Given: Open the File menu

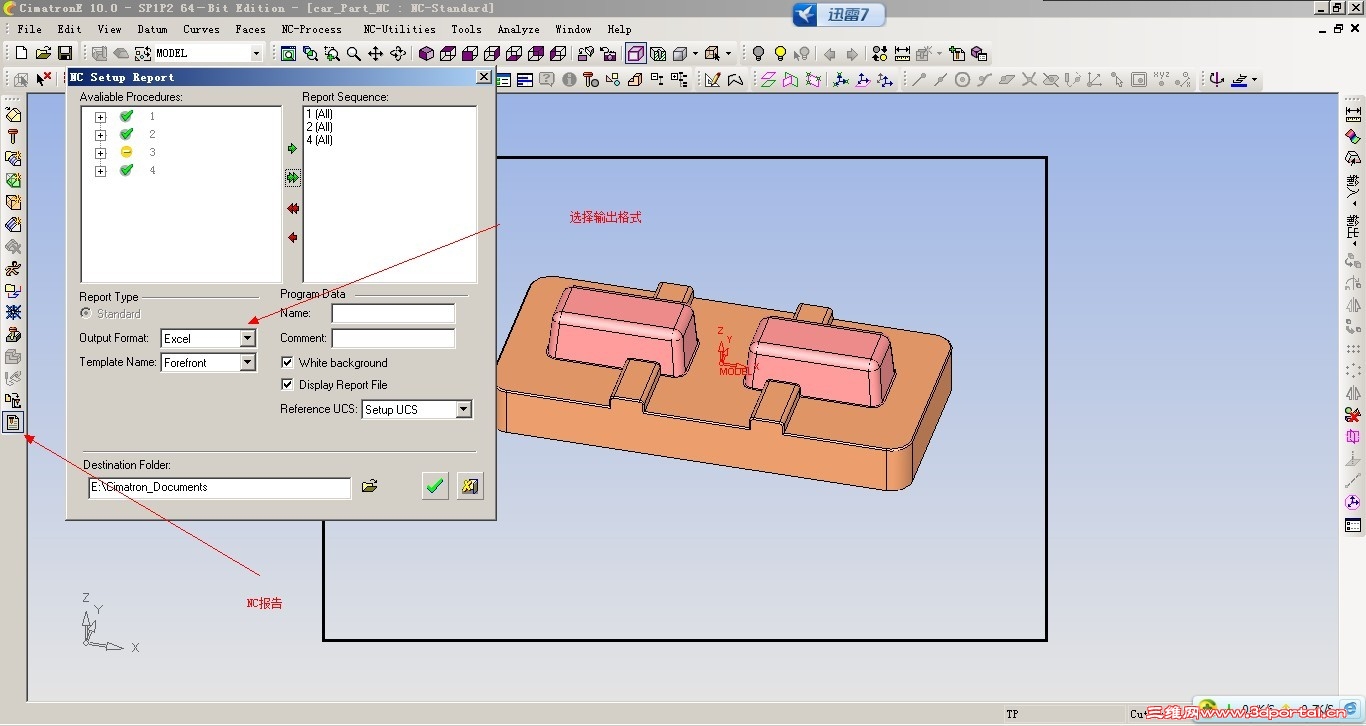Looking at the screenshot, I should coord(29,29).
